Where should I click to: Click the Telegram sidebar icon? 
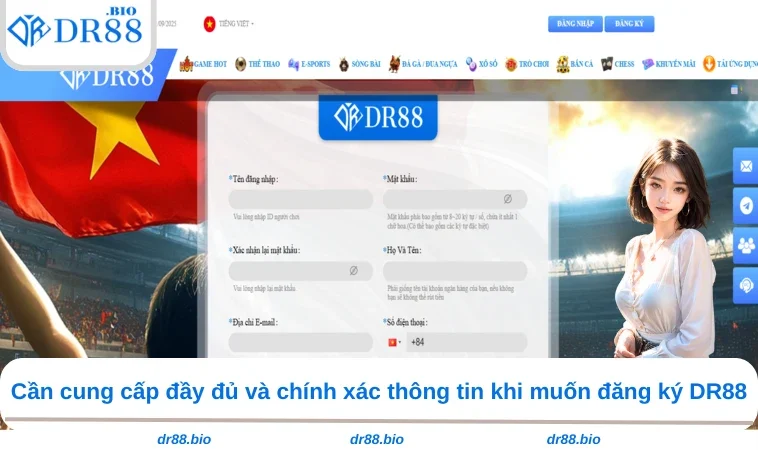tap(746, 206)
